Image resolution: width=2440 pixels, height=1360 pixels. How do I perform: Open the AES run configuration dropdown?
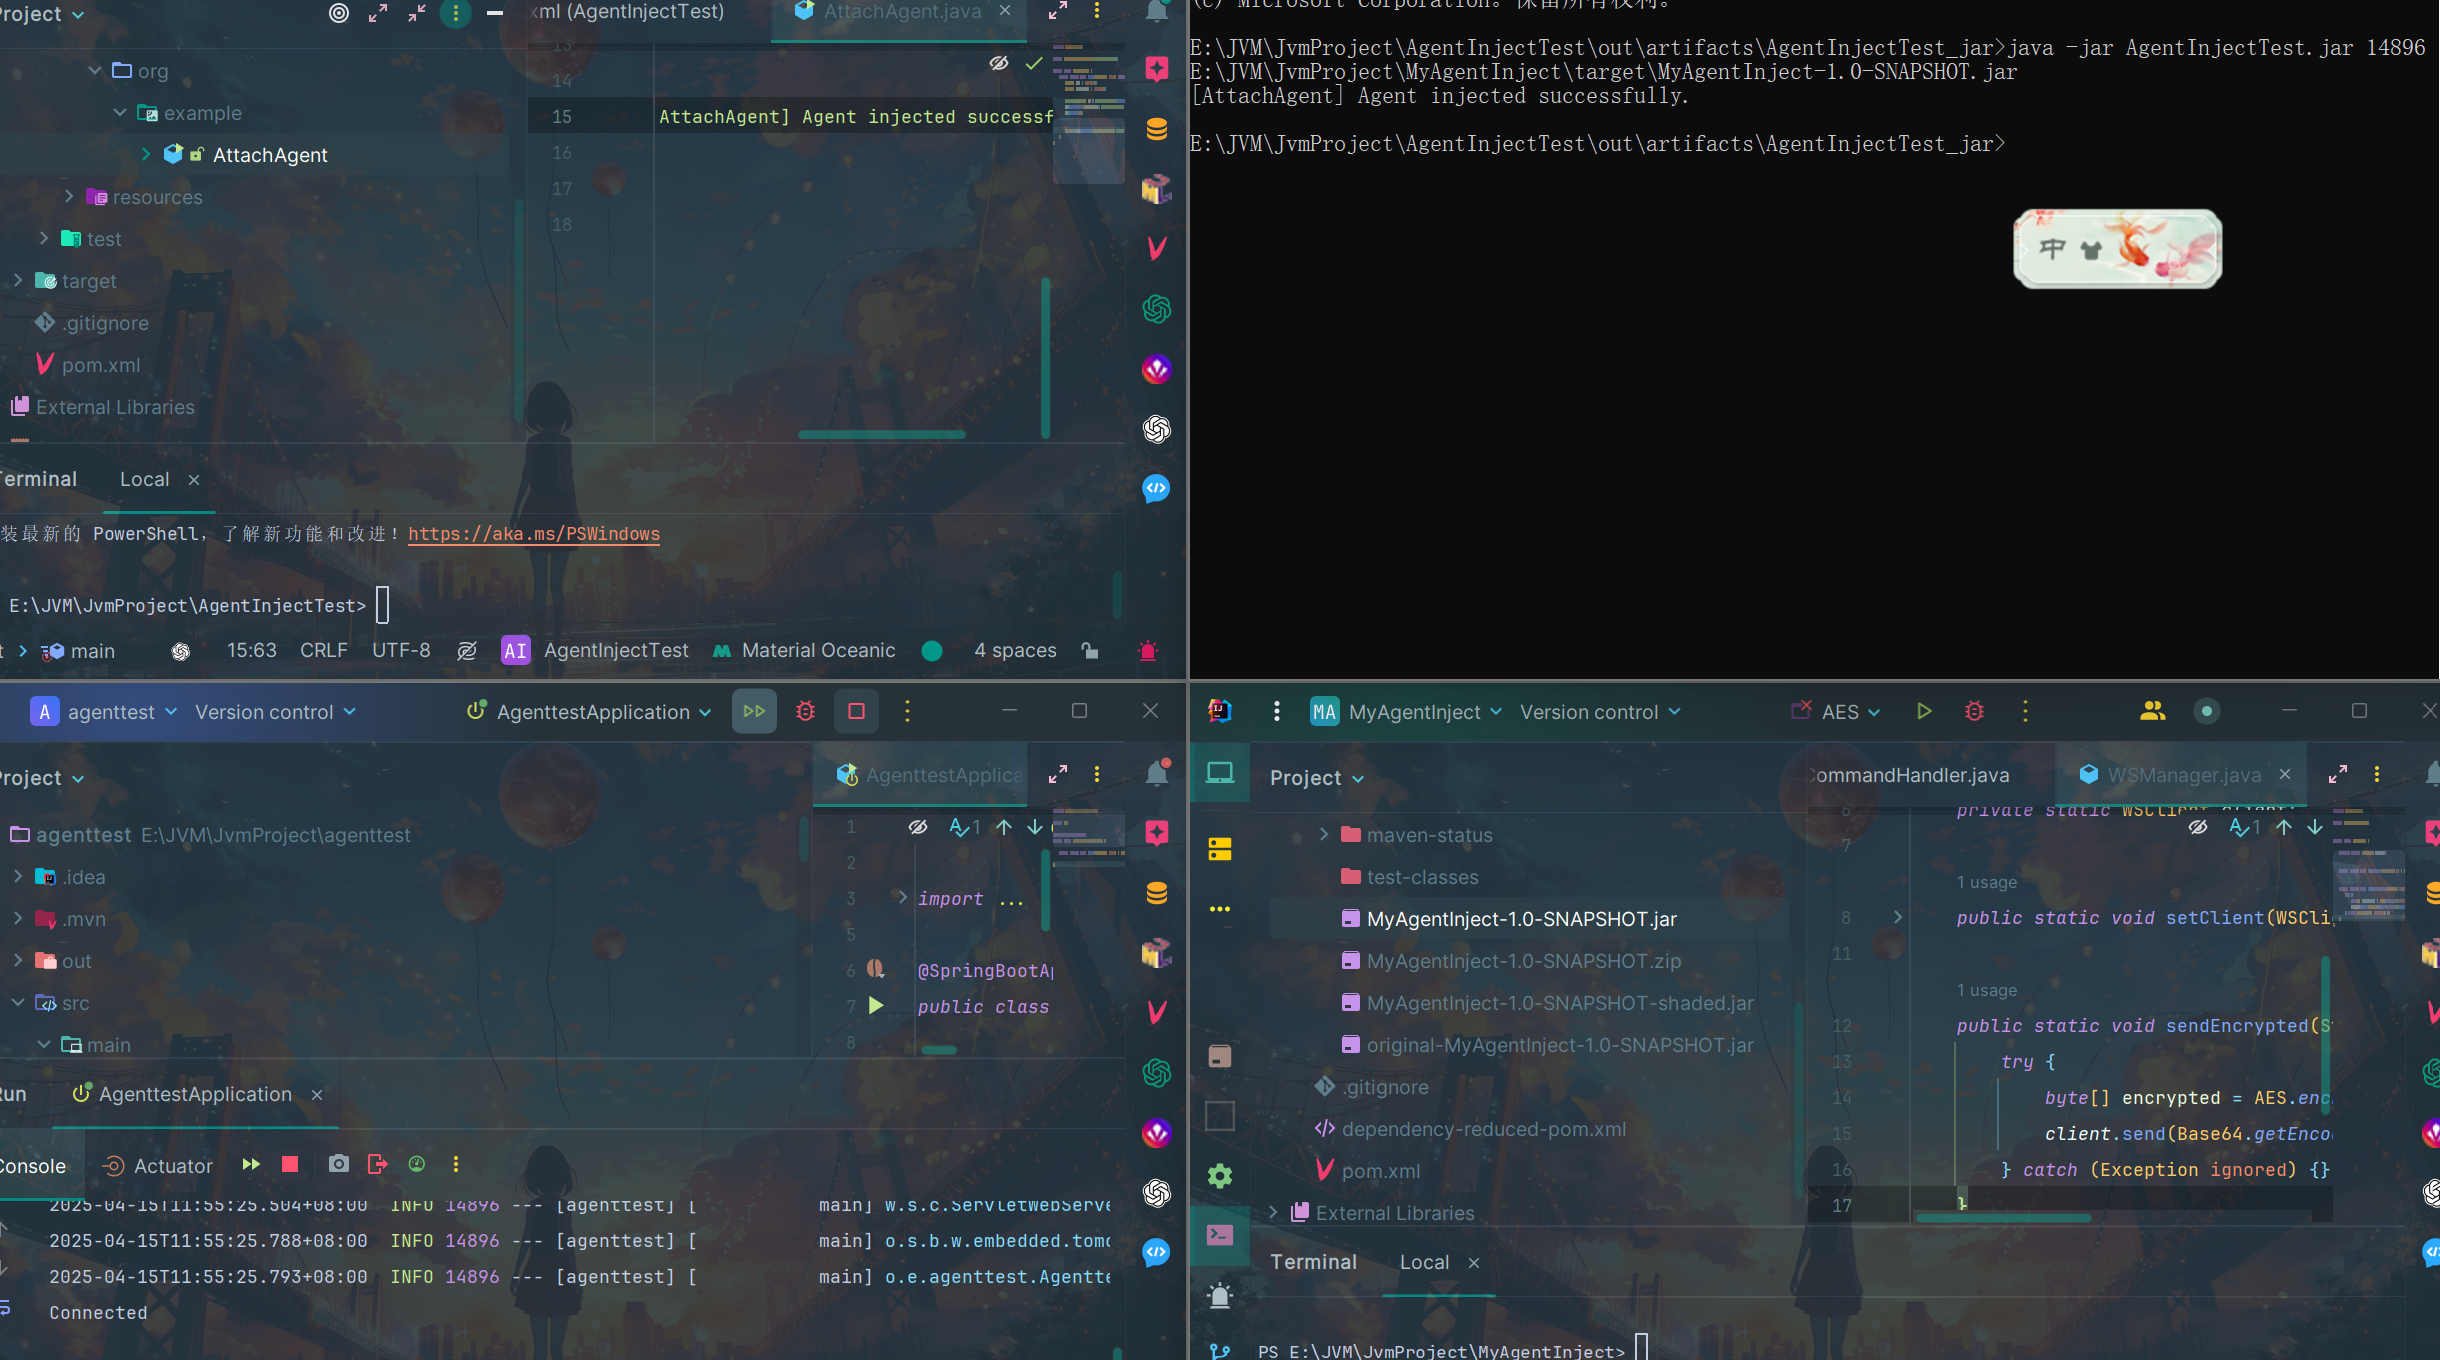(x=1838, y=712)
